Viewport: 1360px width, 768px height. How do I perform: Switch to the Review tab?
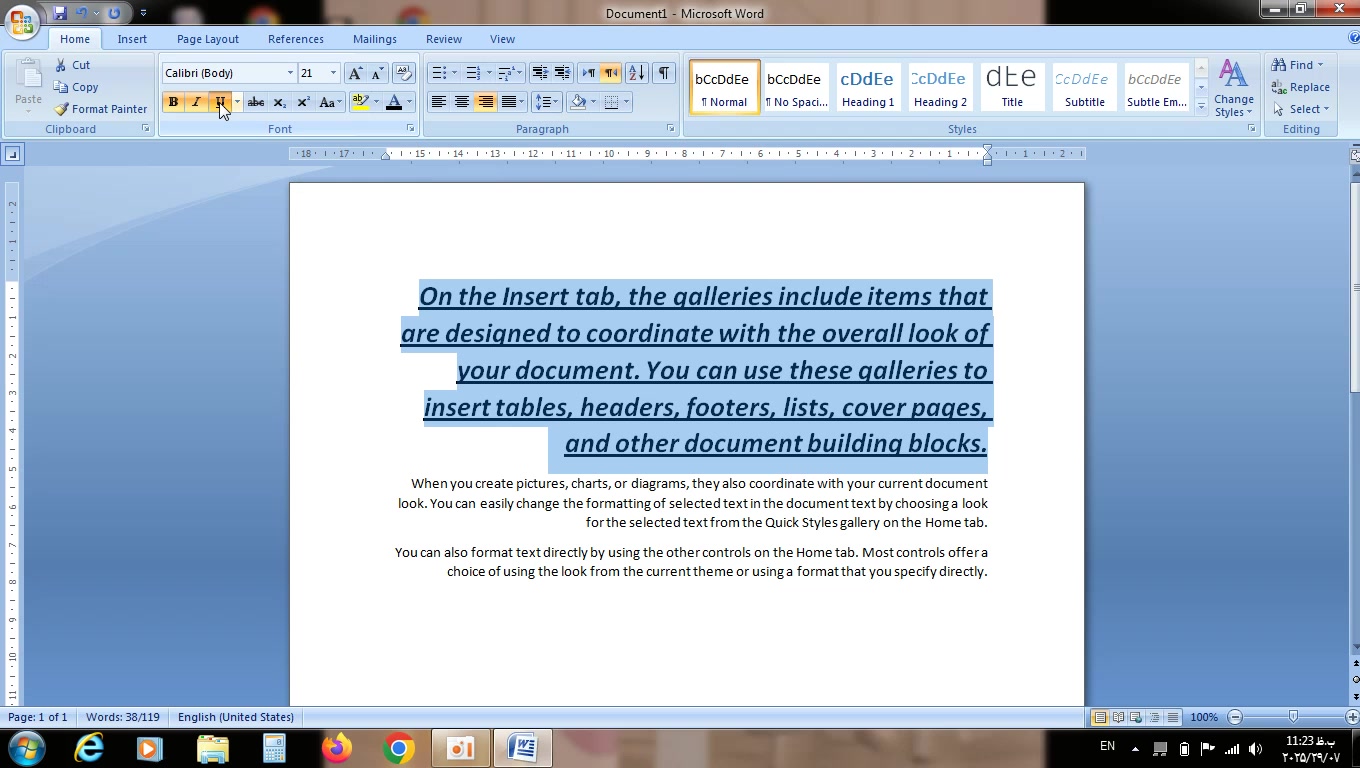coord(444,39)
